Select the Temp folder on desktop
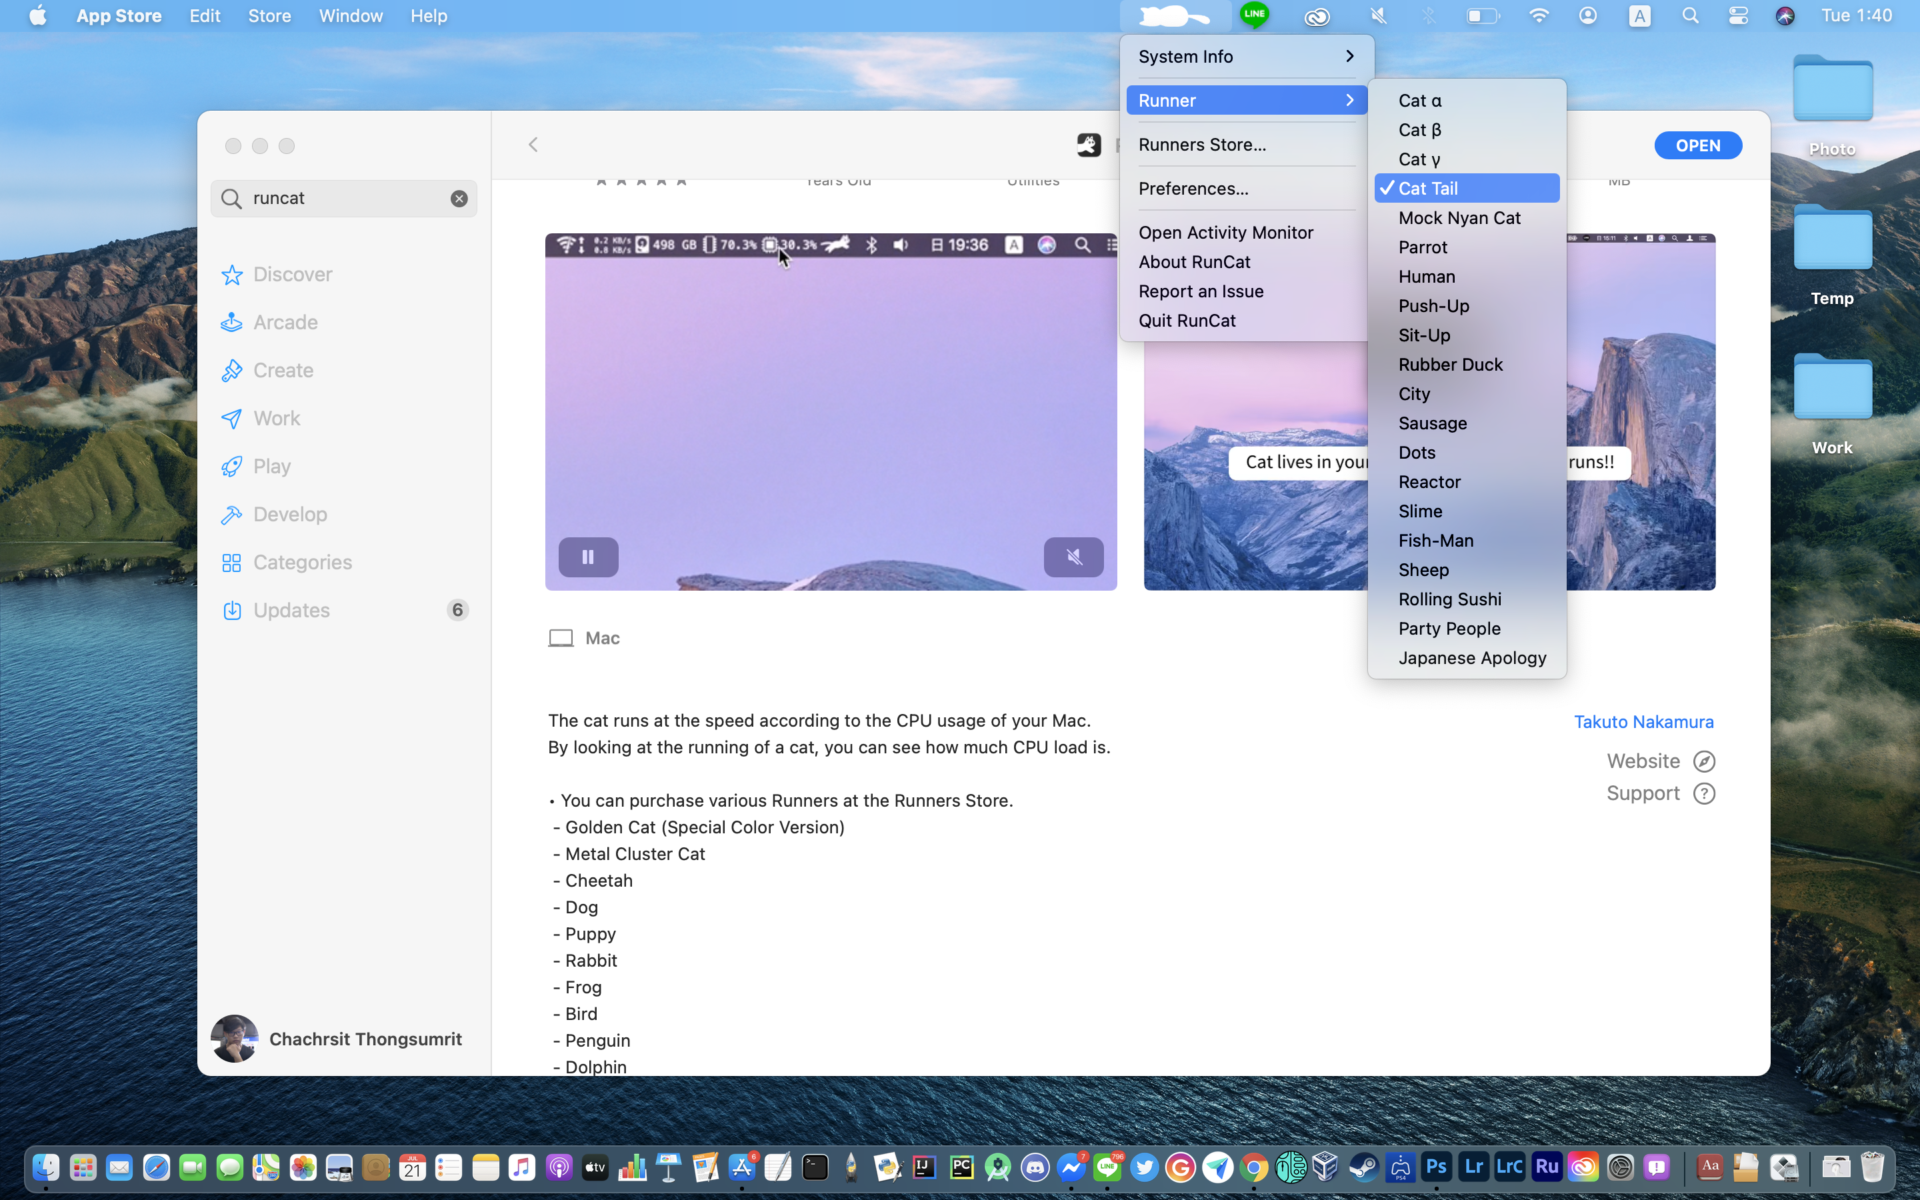Screen dimensions: 1920x1200 click(x=1832, y=256)
